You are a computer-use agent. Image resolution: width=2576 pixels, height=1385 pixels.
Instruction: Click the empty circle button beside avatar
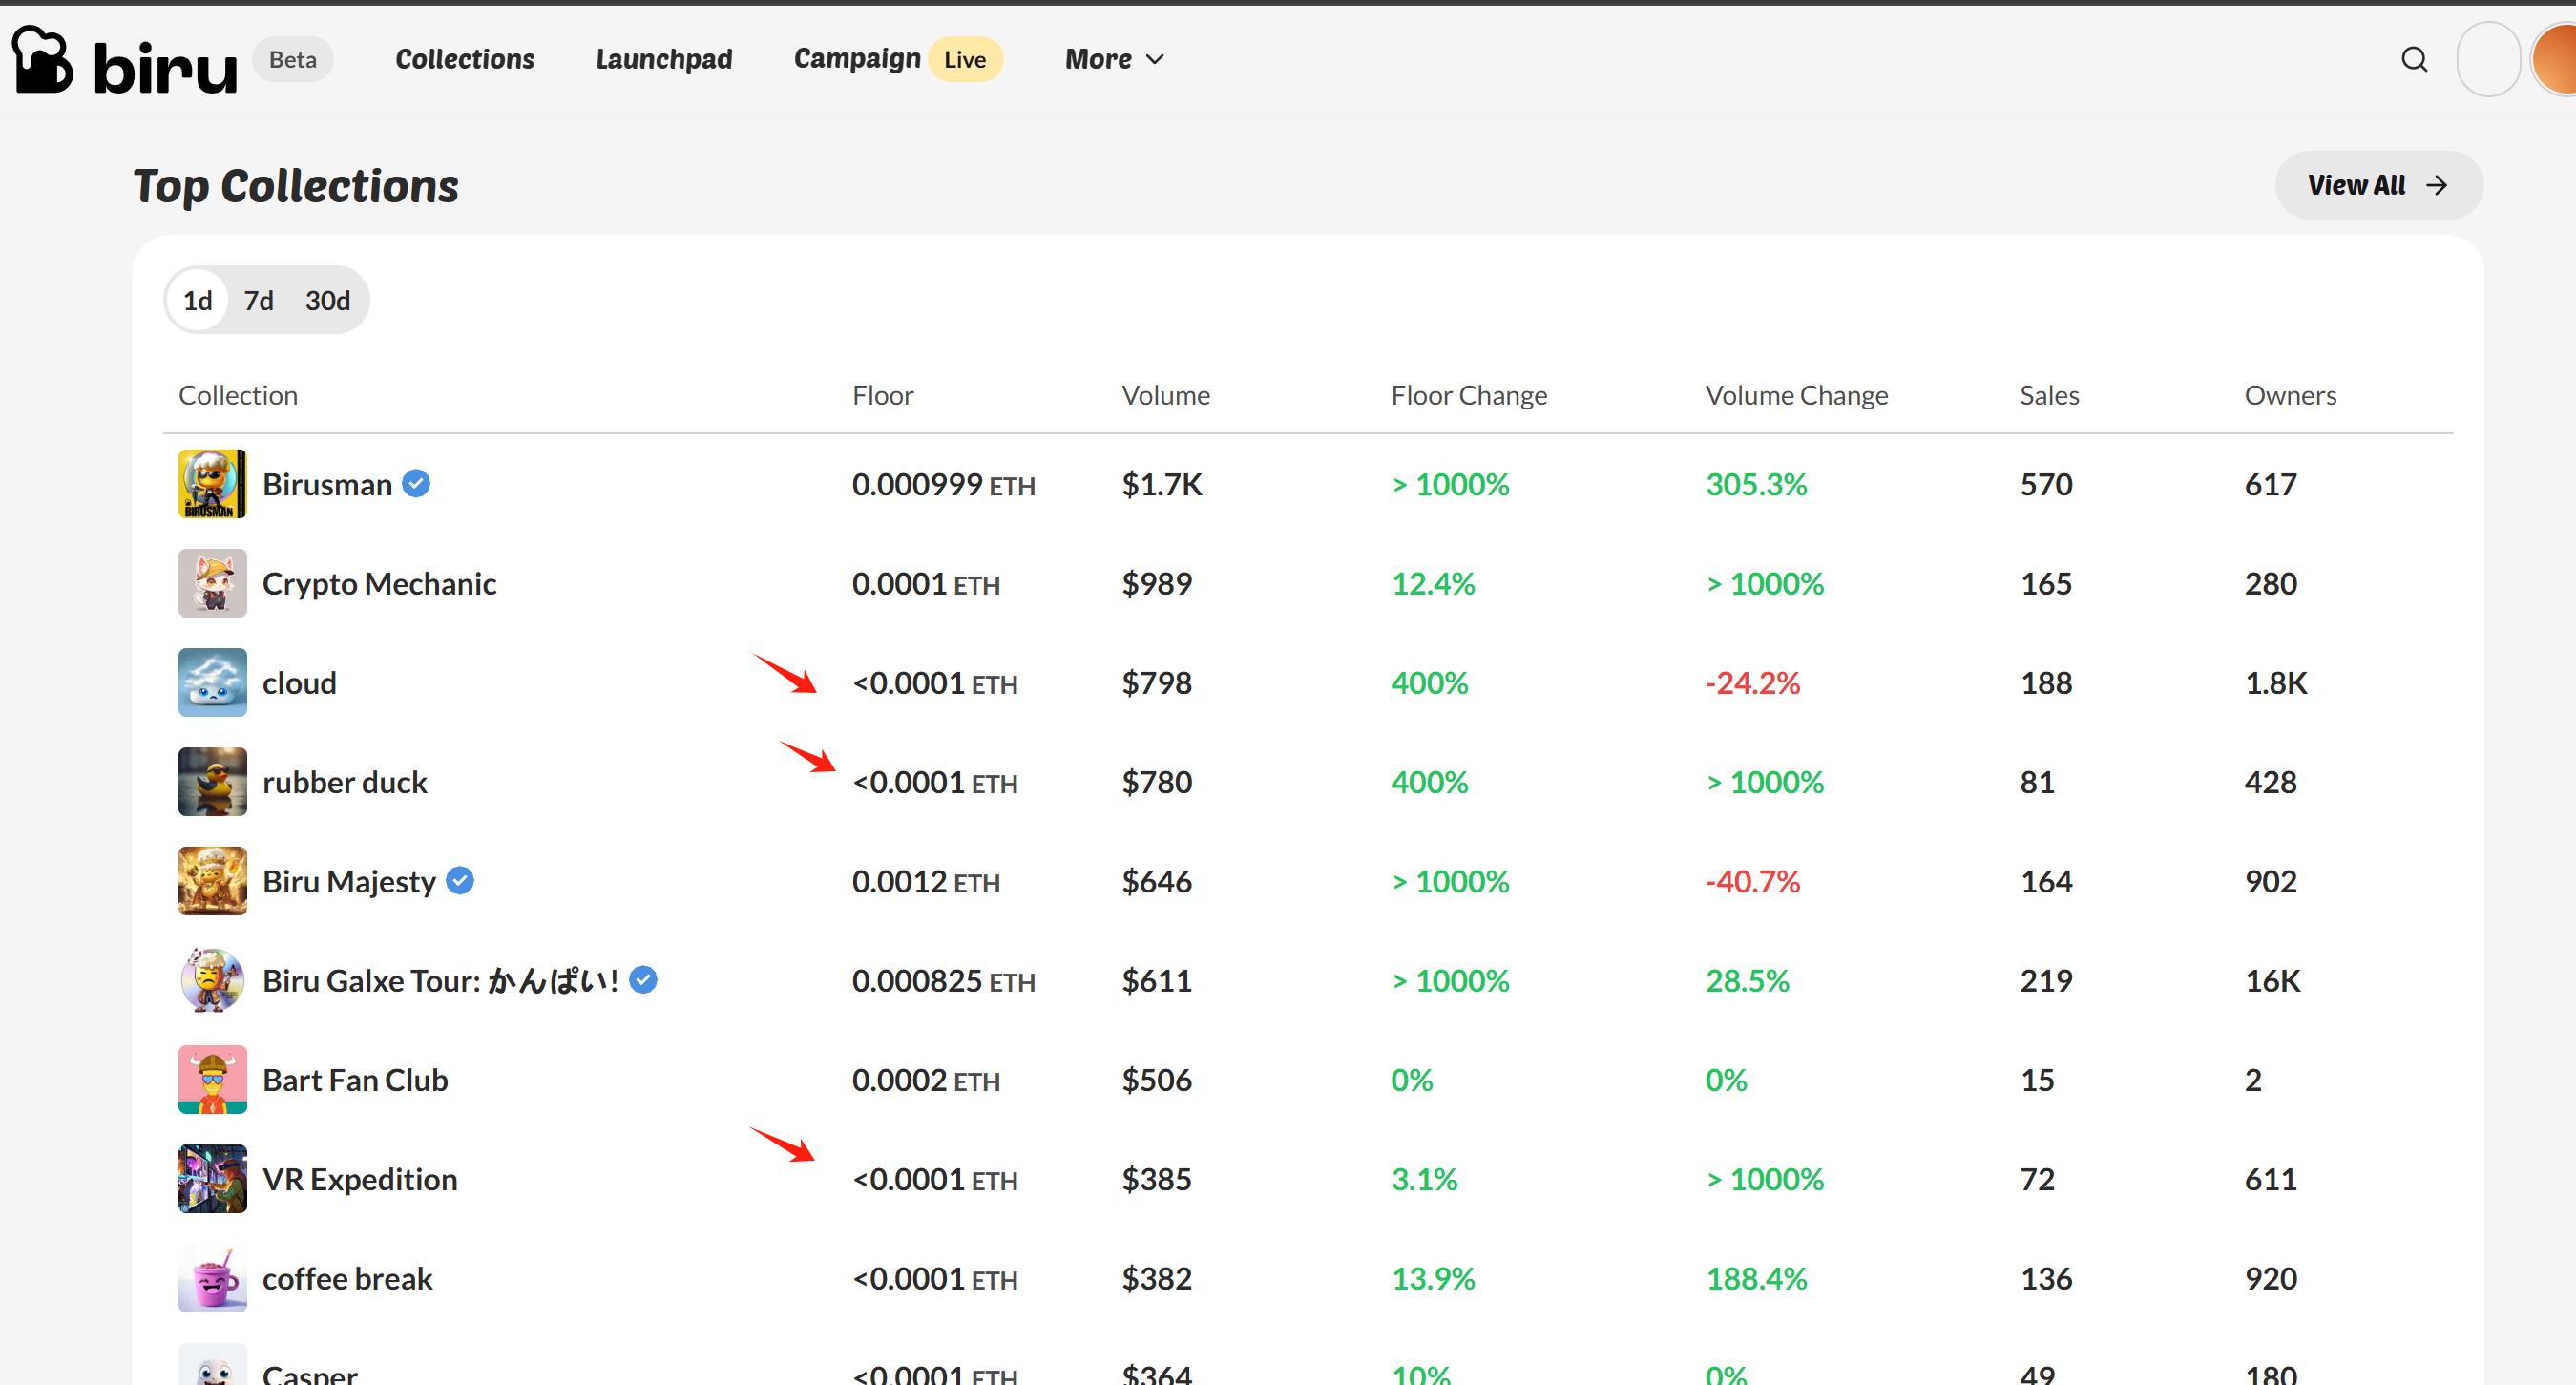pyautogui.click(x=2487, y=60)
